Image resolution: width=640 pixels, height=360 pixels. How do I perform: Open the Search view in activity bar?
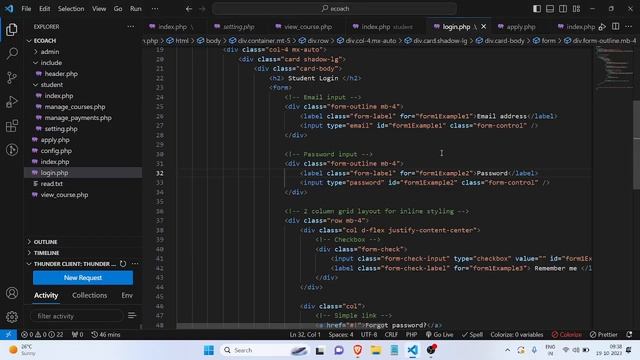click(12, 53)
